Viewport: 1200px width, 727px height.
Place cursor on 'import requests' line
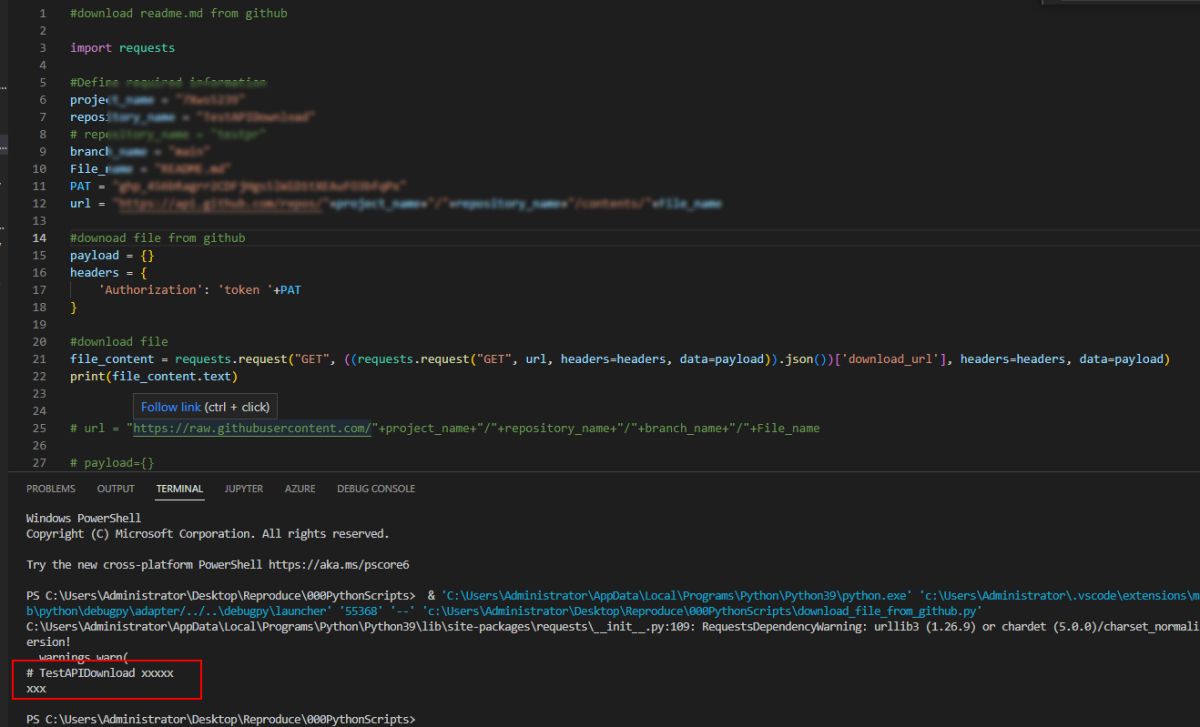(x=122, y=48)
